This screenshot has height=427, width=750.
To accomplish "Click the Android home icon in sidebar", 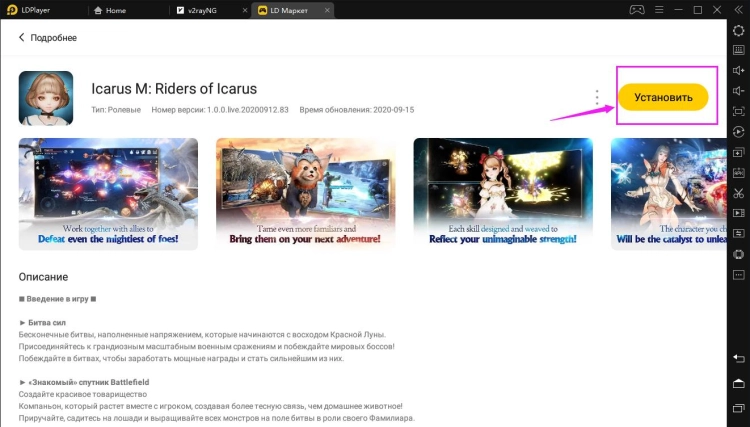I will tap(739, 383).
